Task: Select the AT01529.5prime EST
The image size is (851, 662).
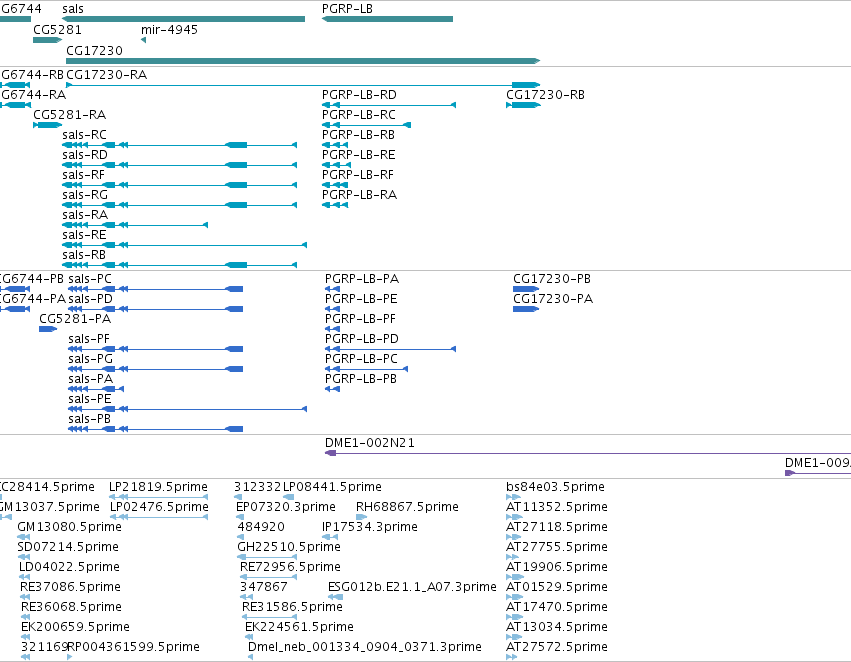Action: 514,597
